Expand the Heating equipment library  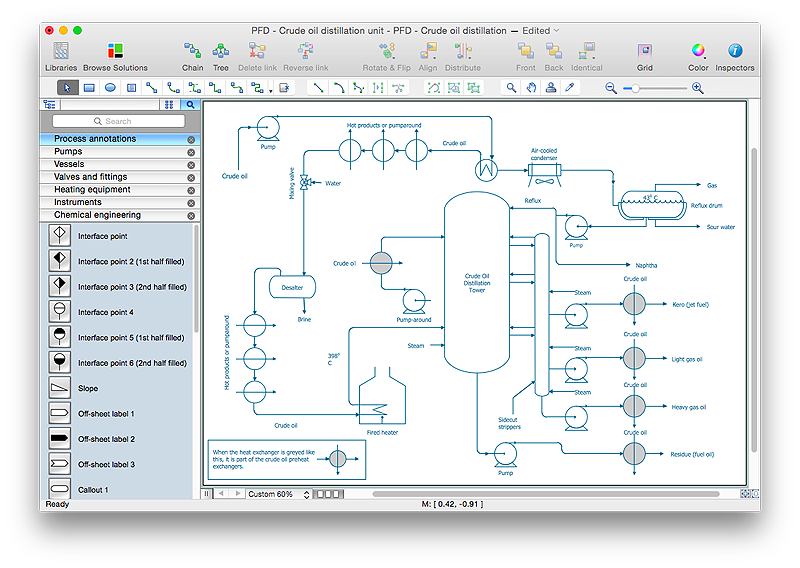92,190
